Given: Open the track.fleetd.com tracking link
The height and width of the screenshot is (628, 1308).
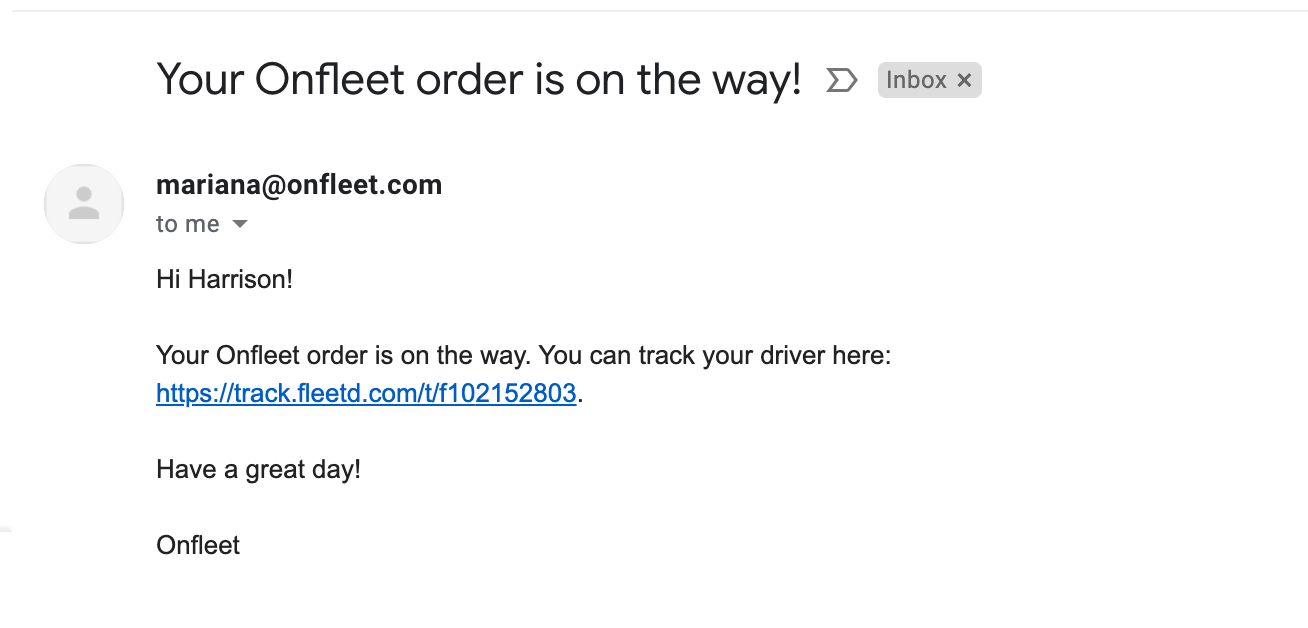Looking at the screenshot, I should coord(366,393).
